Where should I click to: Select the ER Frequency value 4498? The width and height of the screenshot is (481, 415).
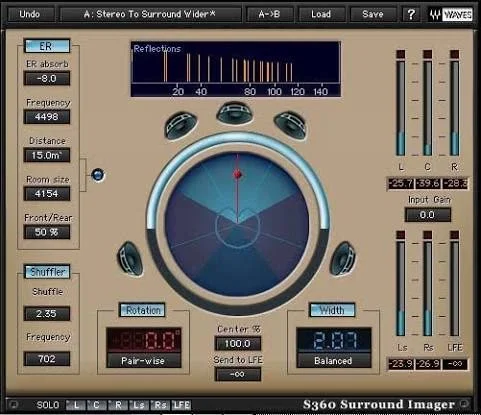(x=47, y=117)
